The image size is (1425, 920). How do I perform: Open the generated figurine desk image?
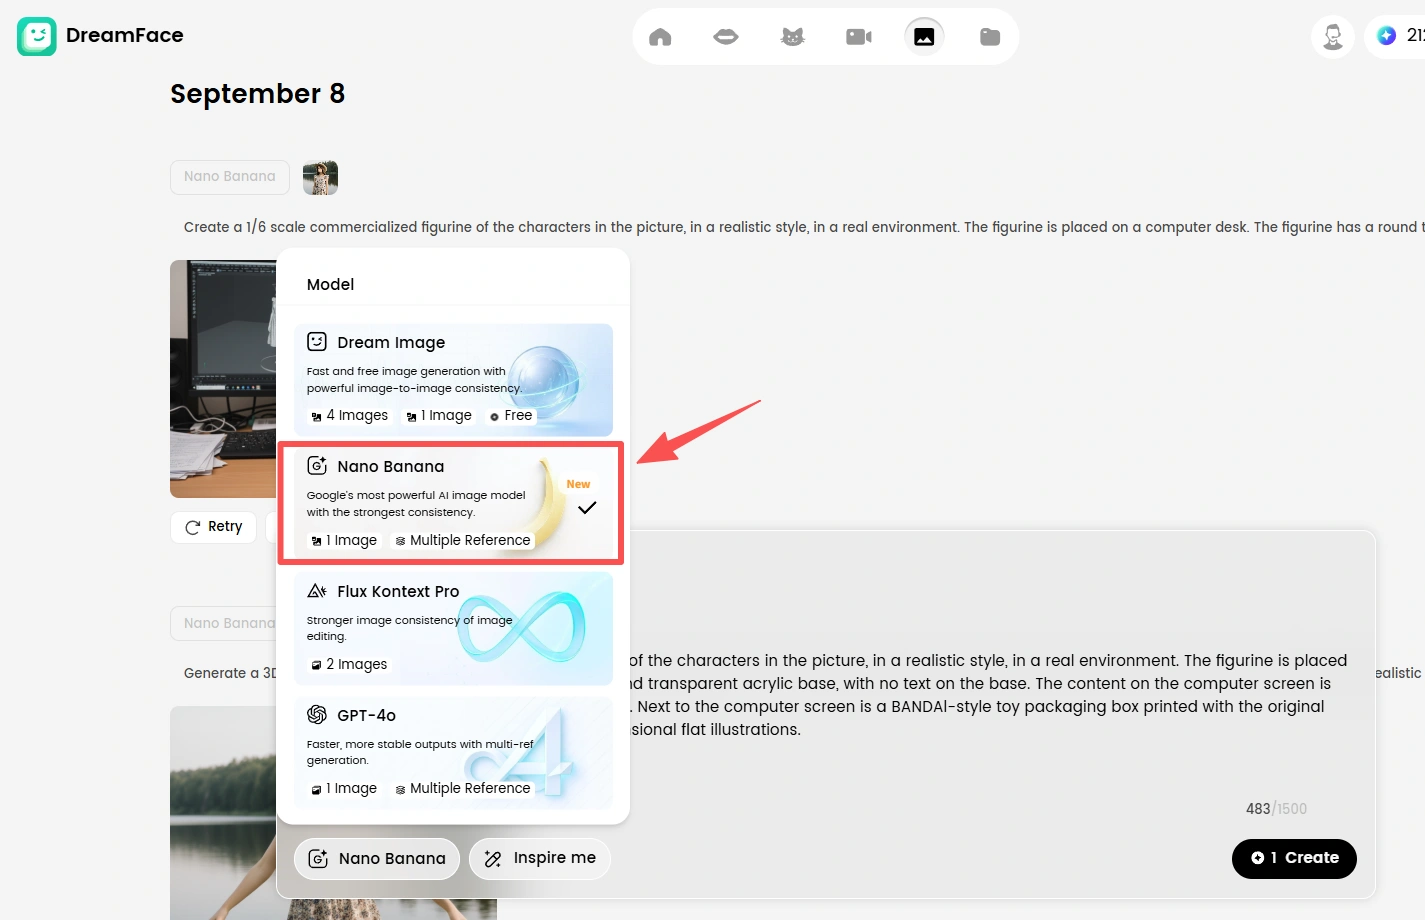coord(223,378)
